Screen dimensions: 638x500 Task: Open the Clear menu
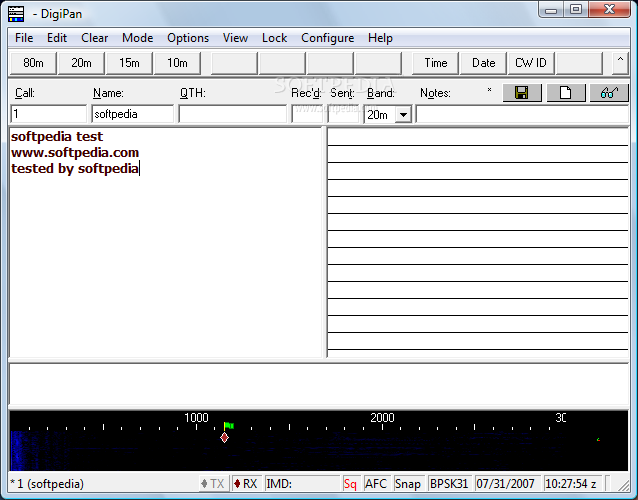coord(94,38)
